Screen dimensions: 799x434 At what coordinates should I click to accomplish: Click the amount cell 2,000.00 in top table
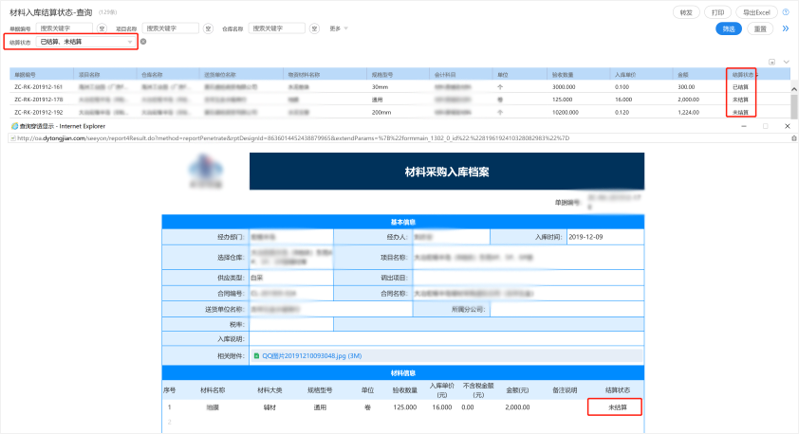coord(688,99)
